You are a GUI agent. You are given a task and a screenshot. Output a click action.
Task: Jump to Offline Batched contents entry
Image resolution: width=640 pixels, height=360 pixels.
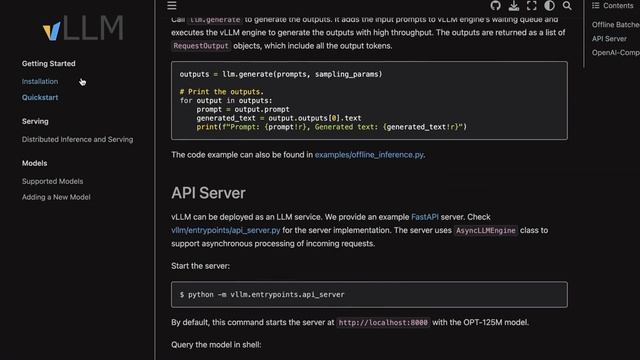[x=616, y=24]
